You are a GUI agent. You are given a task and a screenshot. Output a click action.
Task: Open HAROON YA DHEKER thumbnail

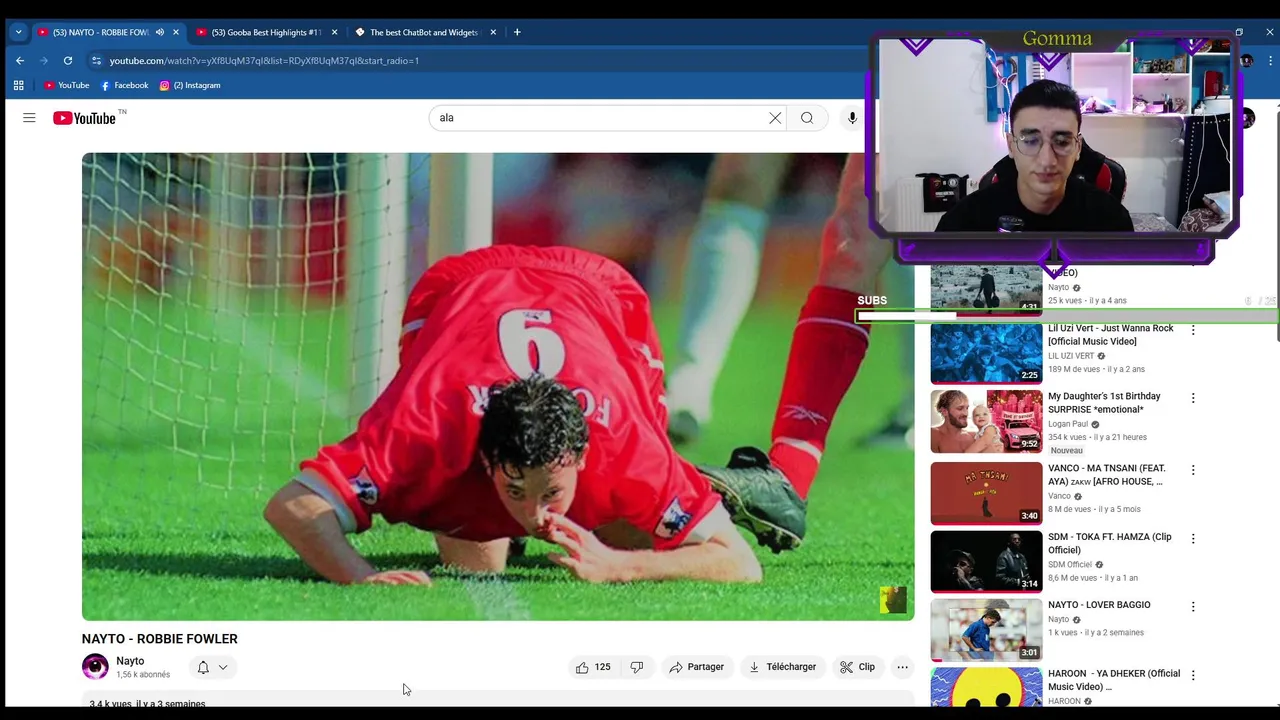coord(986,687)
